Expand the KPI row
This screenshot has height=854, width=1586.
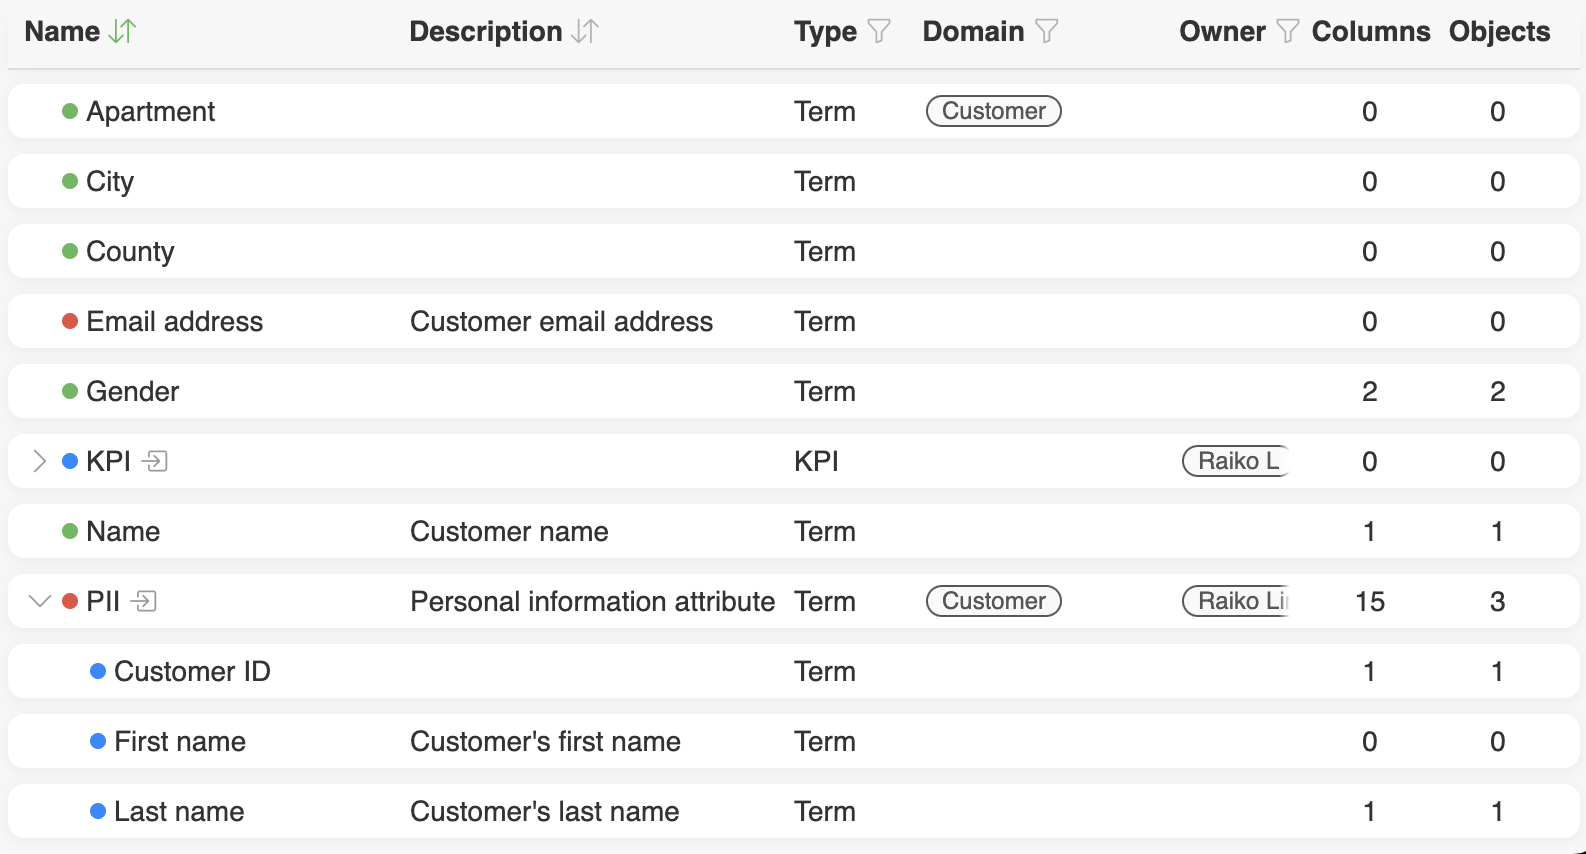click(x=39, y=461)
